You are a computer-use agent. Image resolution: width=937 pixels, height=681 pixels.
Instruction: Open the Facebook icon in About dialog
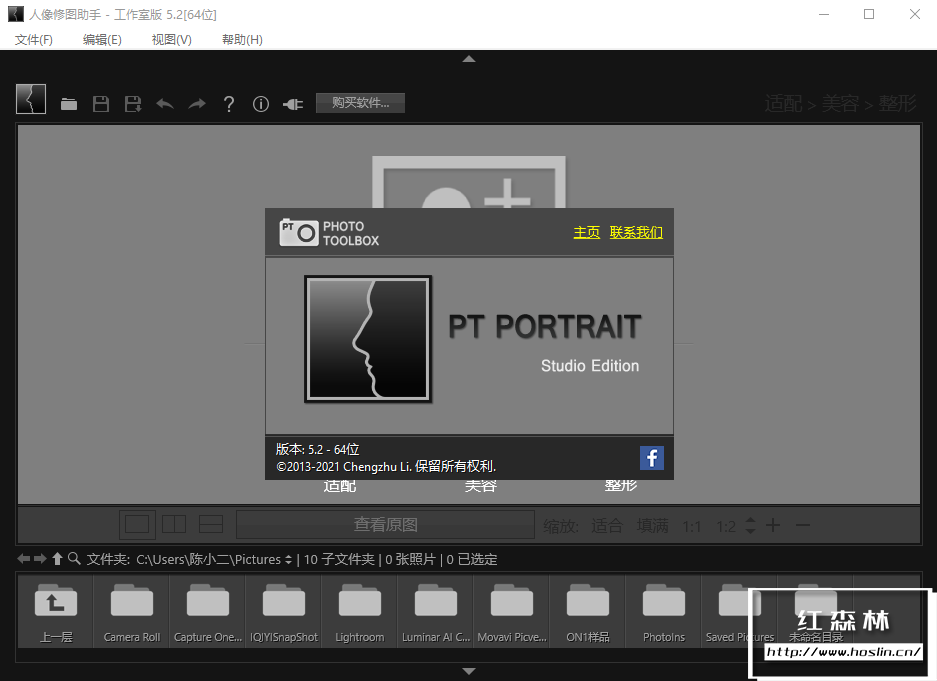[652, 458]
